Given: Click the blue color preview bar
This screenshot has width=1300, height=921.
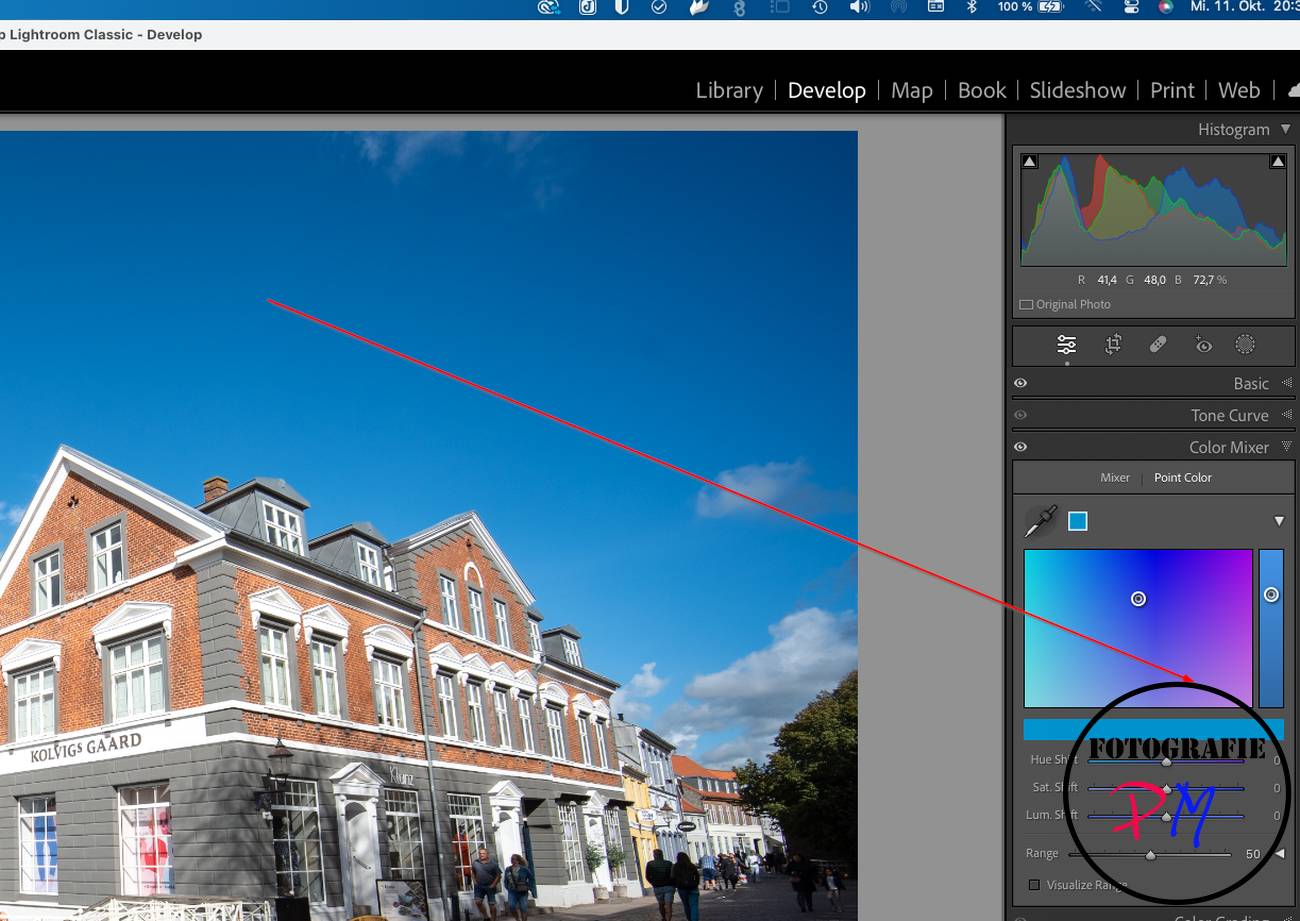Looking at the screenshot, I should pyautogui.click(x=1153, y=729).
